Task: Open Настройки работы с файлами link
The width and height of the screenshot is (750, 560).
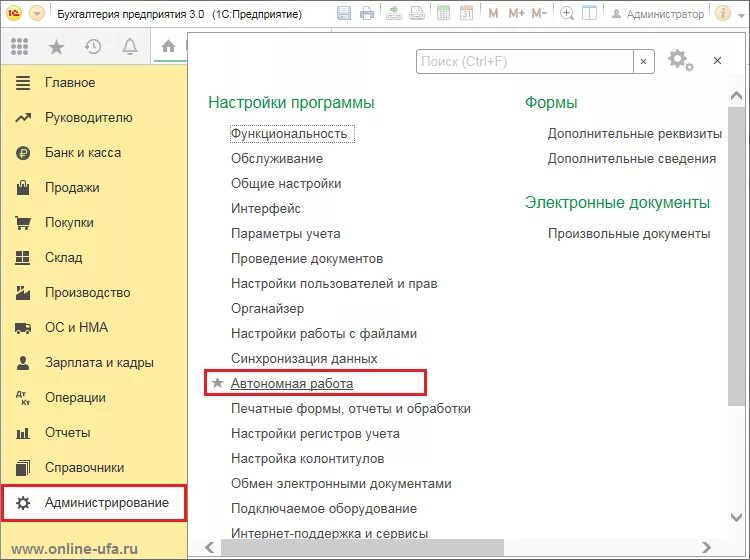Action: [x=324, y=333]
